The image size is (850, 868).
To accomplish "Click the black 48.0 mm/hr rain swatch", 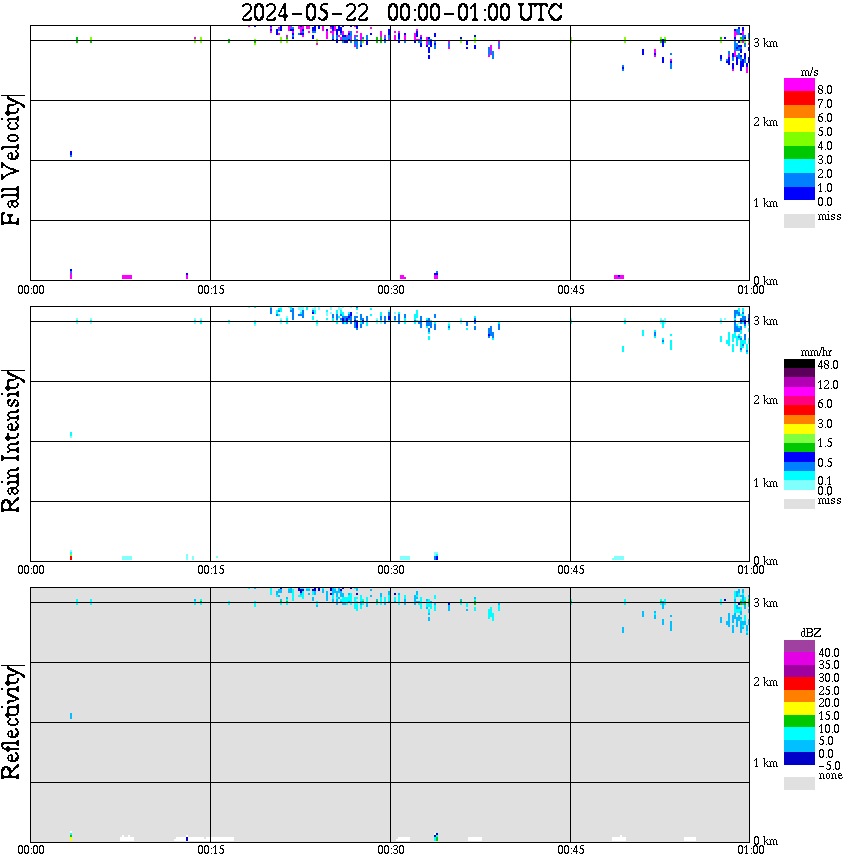I will click(x=799, y=364).
